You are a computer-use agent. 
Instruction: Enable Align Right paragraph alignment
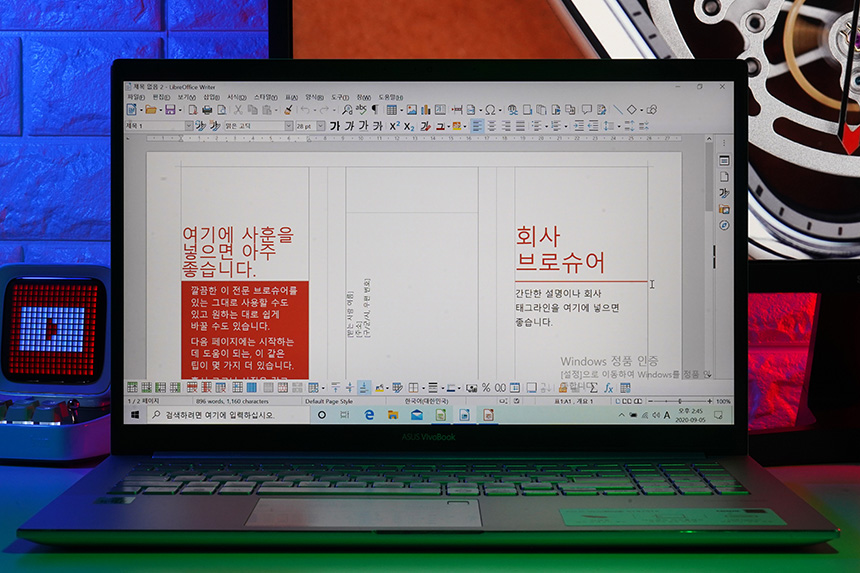click(x=506, y=126)
